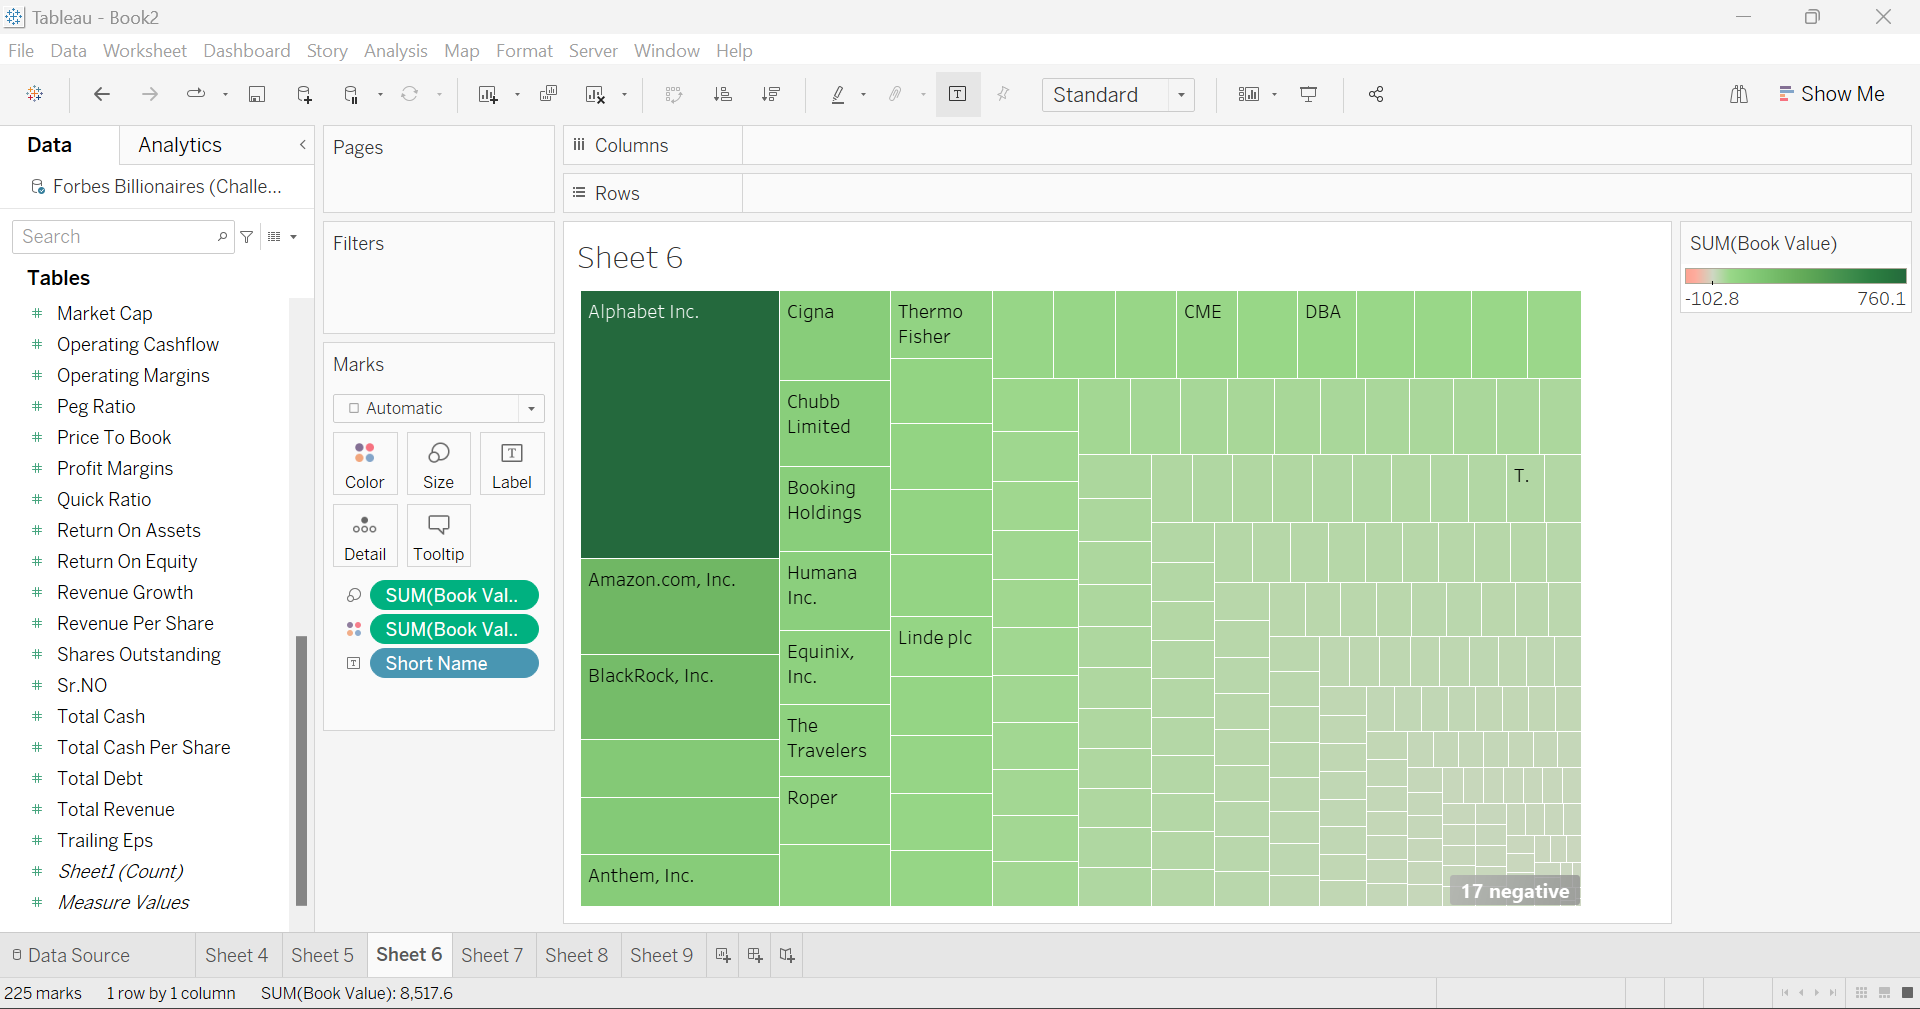Image resolution: width=1920 pixels, height=1009 pixels.
Task: Click the Swap Rows and Columns icon
Action: (674, 94)
